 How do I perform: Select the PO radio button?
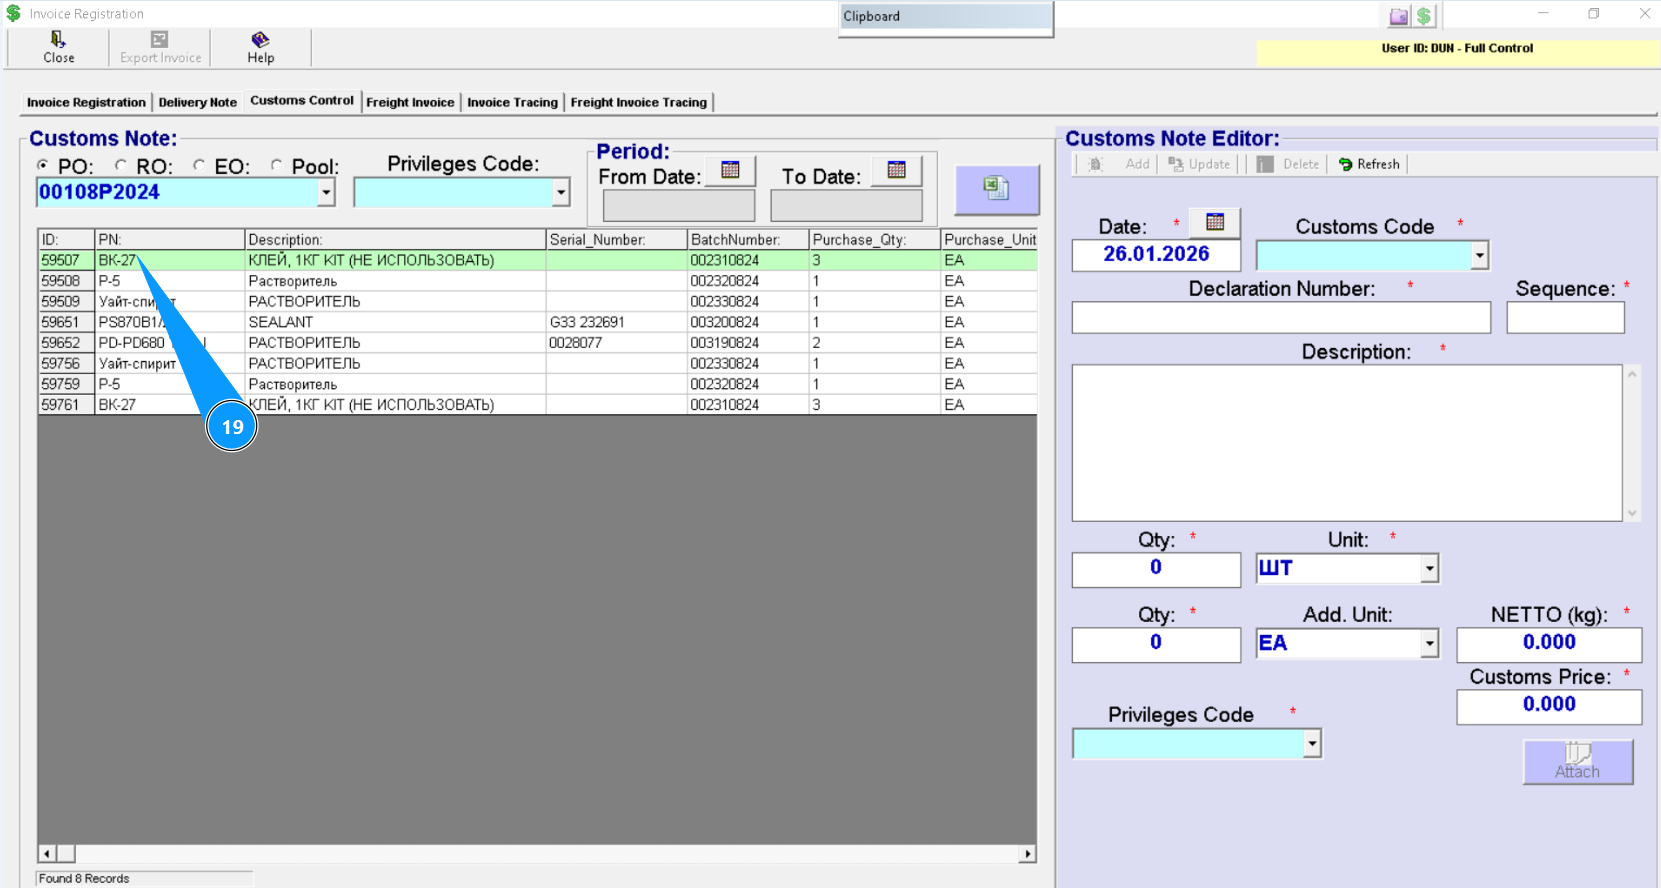42,165
